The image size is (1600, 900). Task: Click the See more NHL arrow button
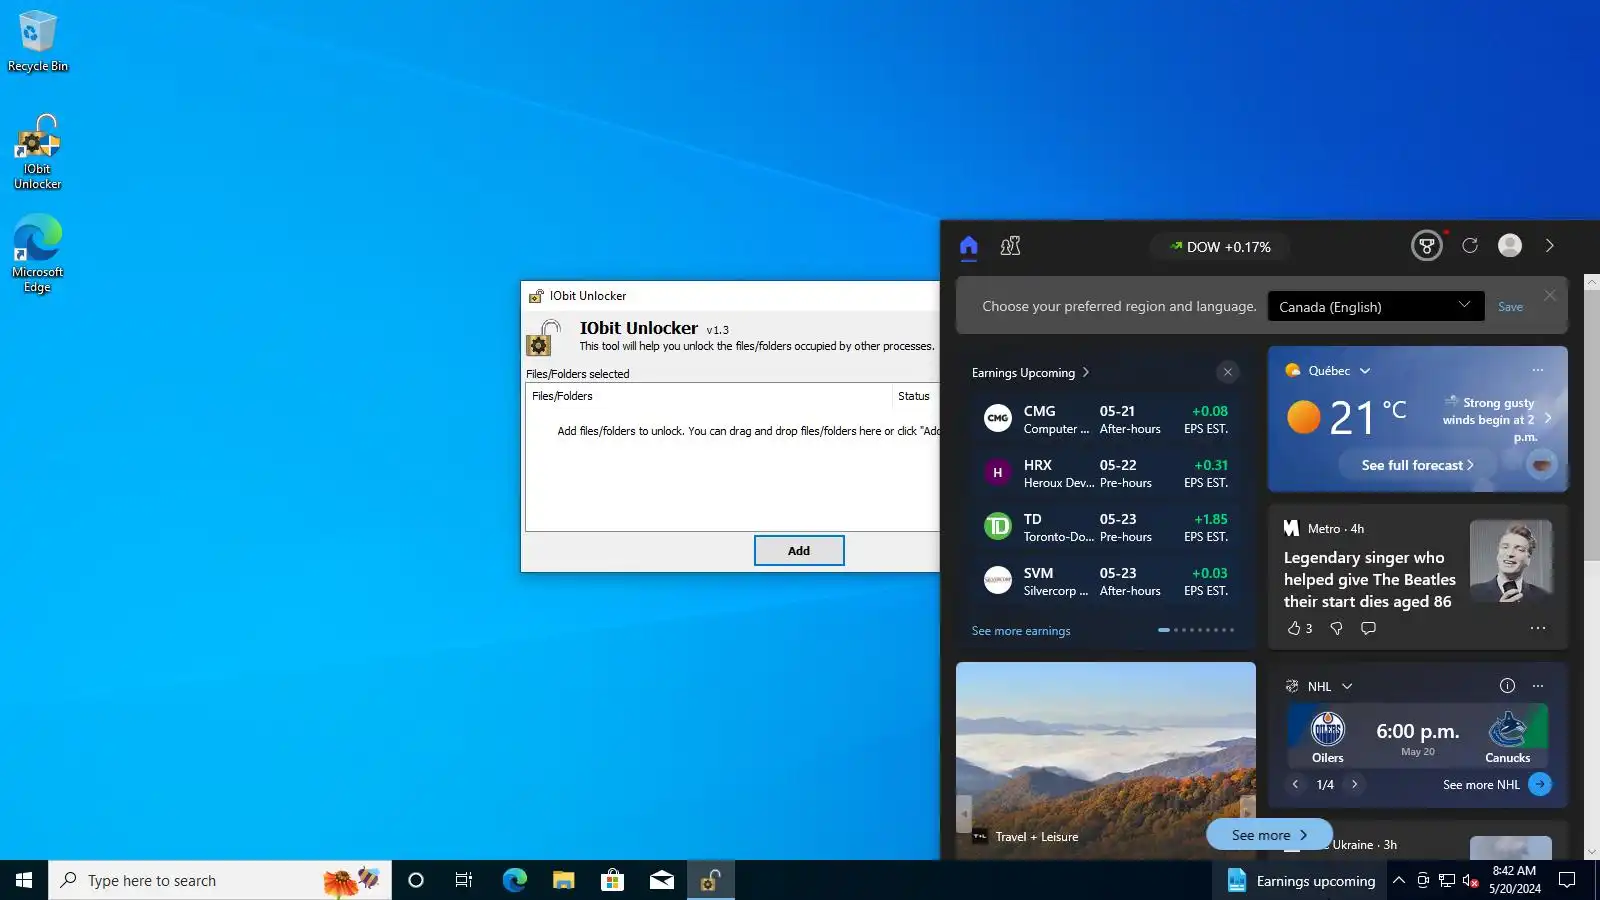[1540, 784]
